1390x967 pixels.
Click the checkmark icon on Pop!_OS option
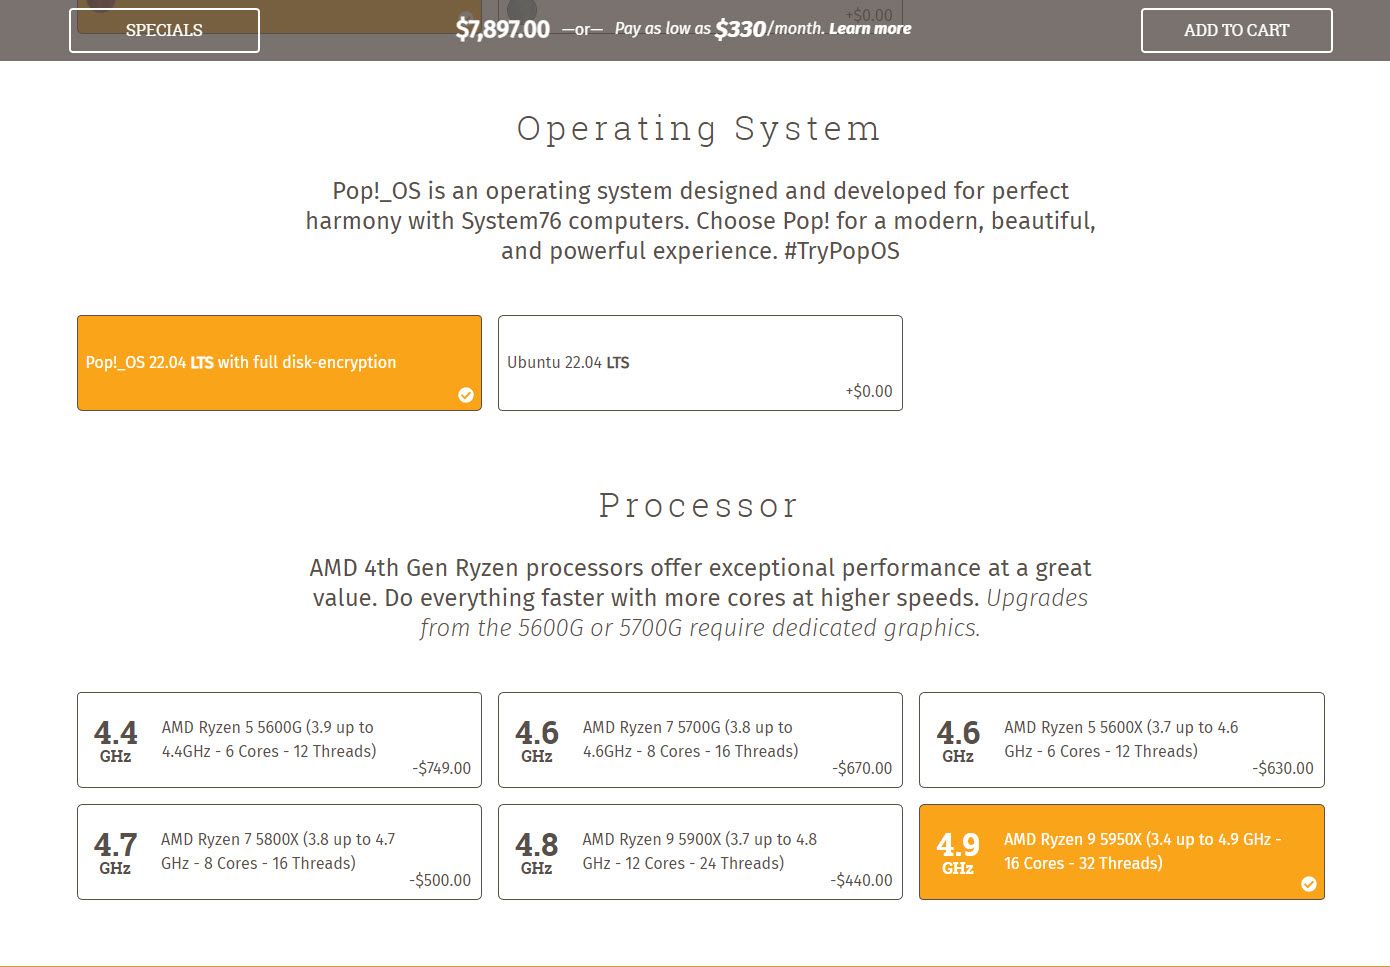click(x=466, y=395)
